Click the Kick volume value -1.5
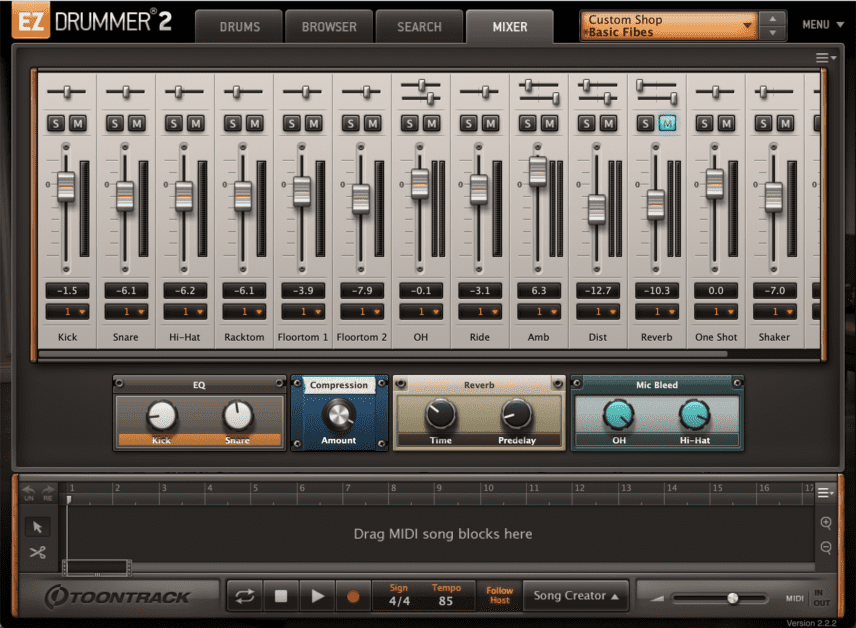 click(68, 291)
